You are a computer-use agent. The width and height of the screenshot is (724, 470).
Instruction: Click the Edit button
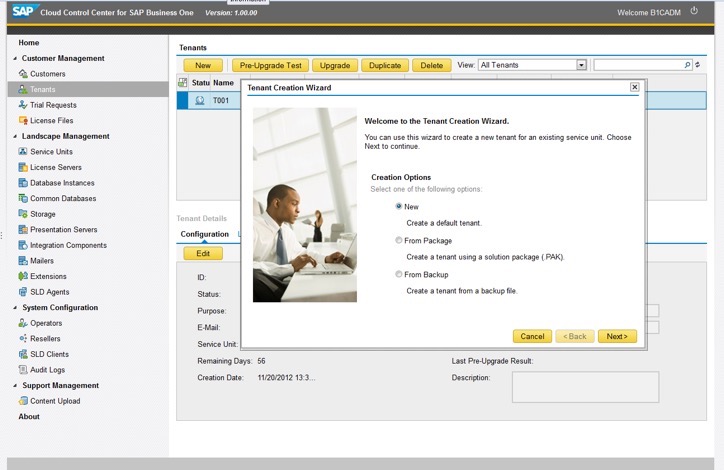(x=203, y=253)
